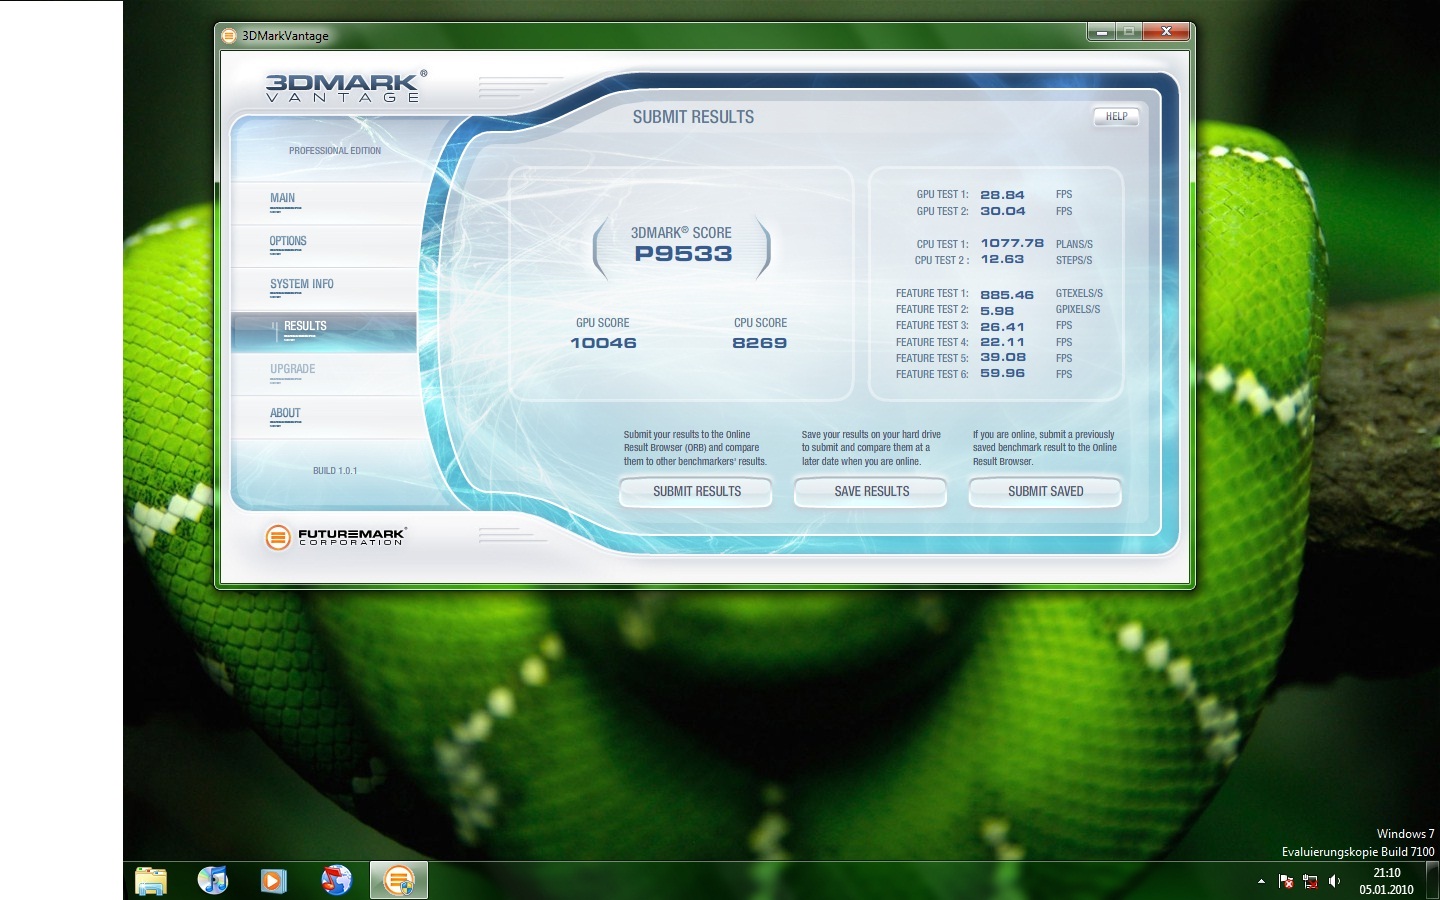This screenshot has height=900, width=1440.
Task: Click FEATURE TEST 6 value 59.96
Action: pos(1002,373)
